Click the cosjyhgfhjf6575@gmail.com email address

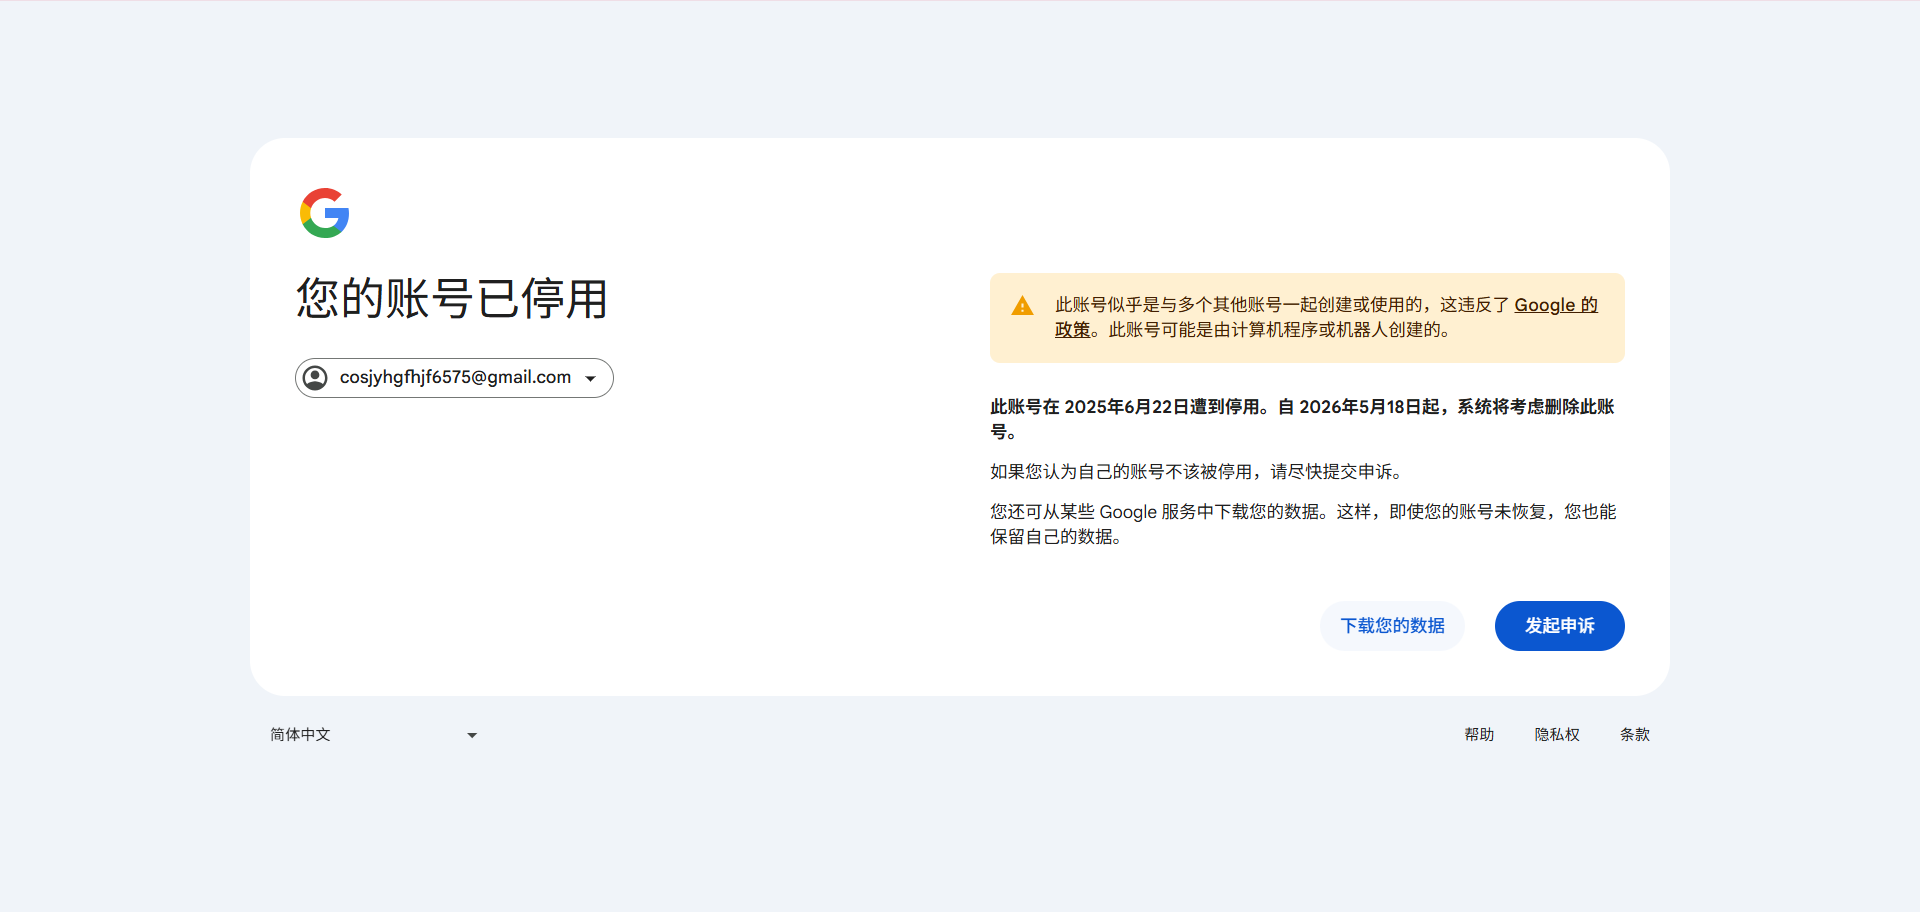455,378
